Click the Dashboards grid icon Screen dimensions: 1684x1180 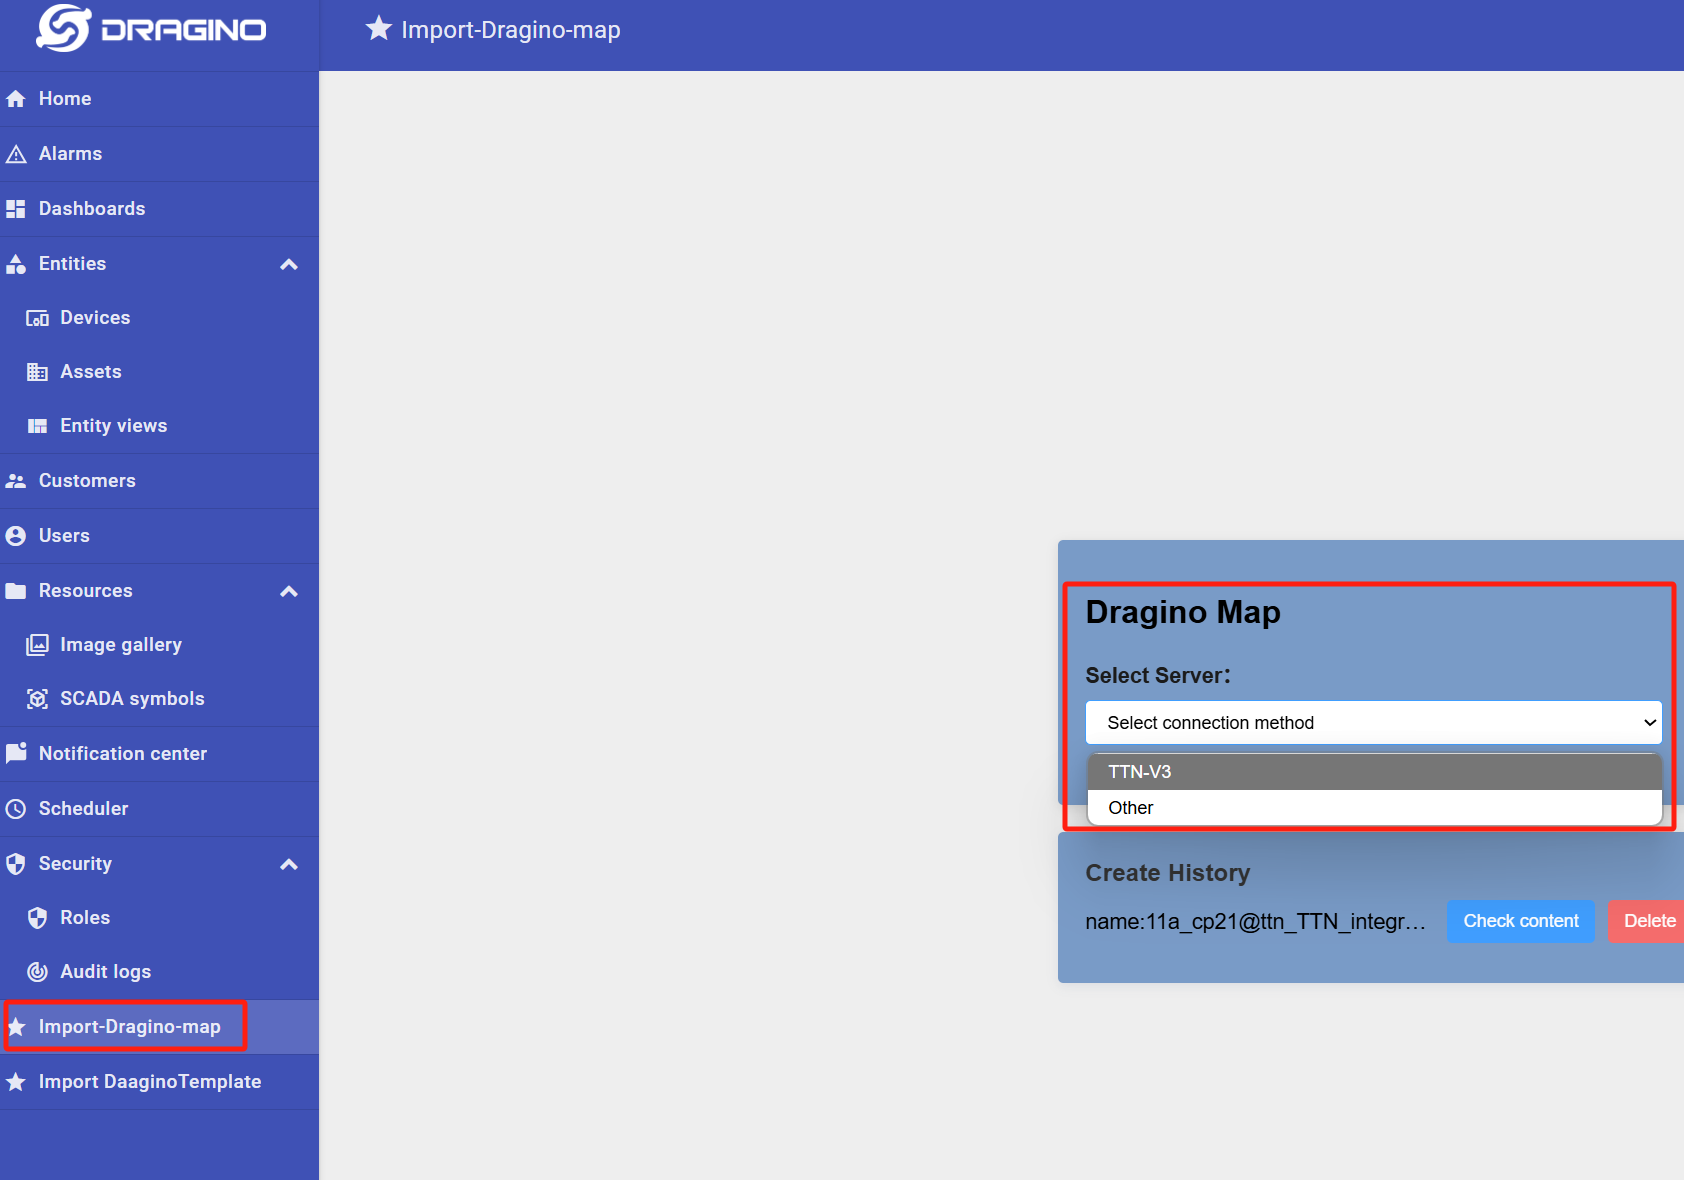coord(16,209)
